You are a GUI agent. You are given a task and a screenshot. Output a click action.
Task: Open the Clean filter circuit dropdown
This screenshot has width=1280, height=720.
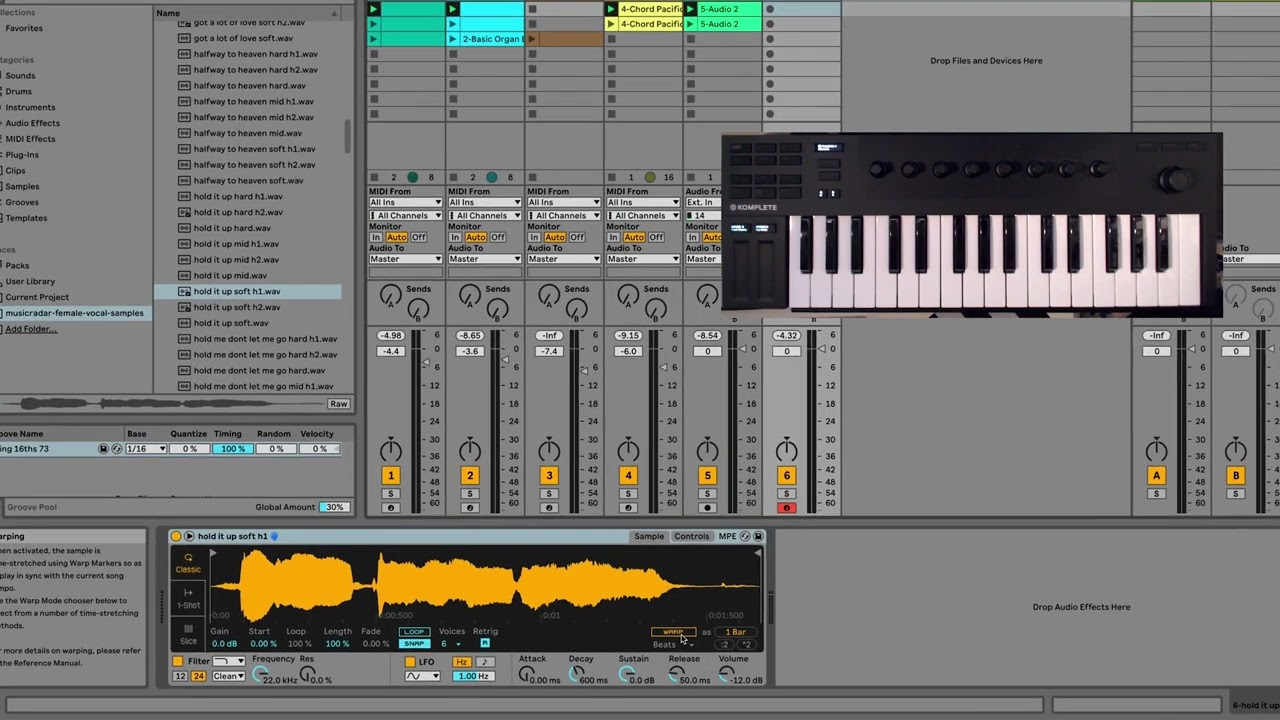coord(228,677)
